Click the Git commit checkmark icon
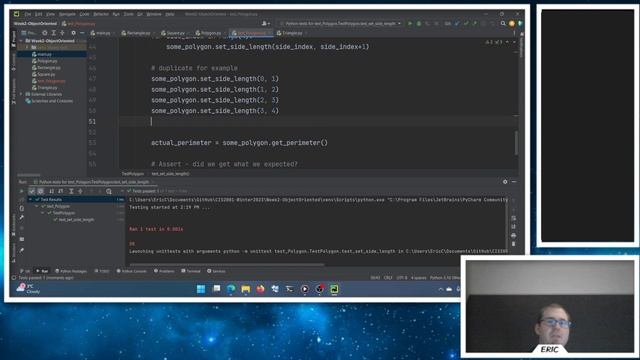 coord(466,24)
